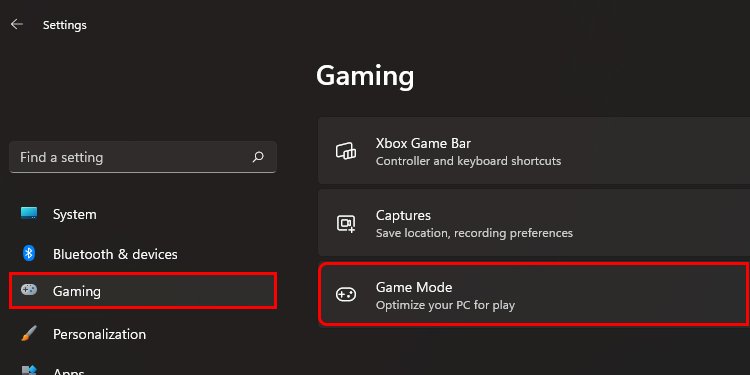Screen dimensions: 750x375
Task: Open the Apps category label
Action: coord(68,371)
